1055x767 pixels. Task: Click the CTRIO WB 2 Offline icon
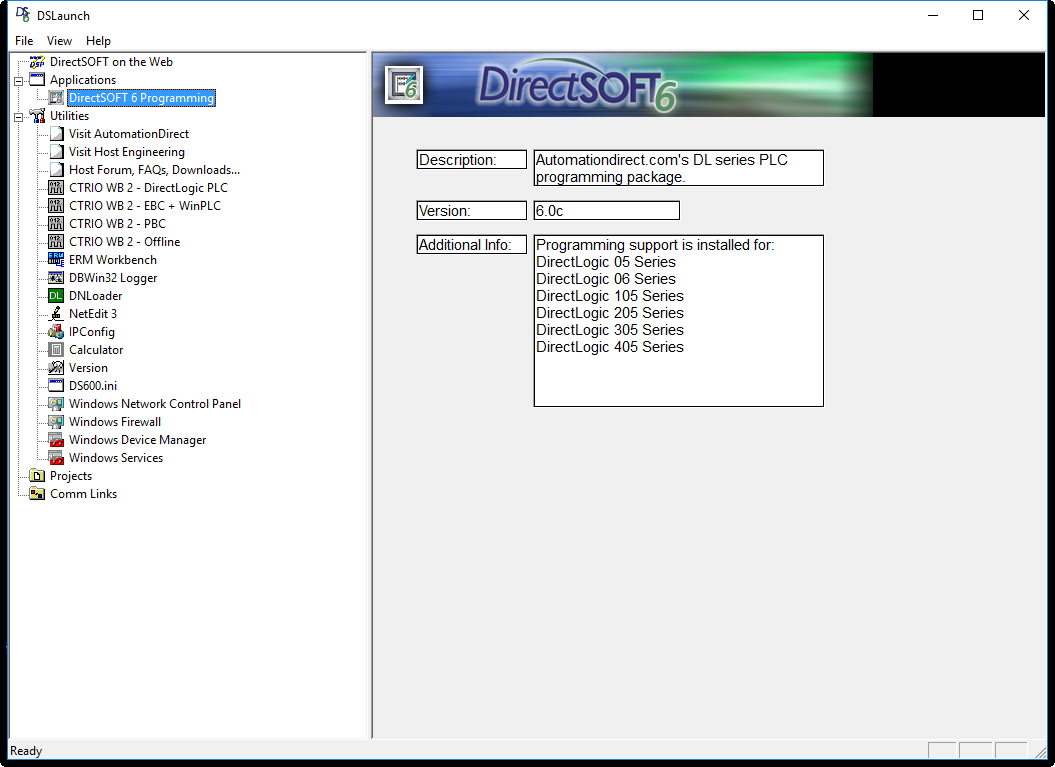pos(57,242)
